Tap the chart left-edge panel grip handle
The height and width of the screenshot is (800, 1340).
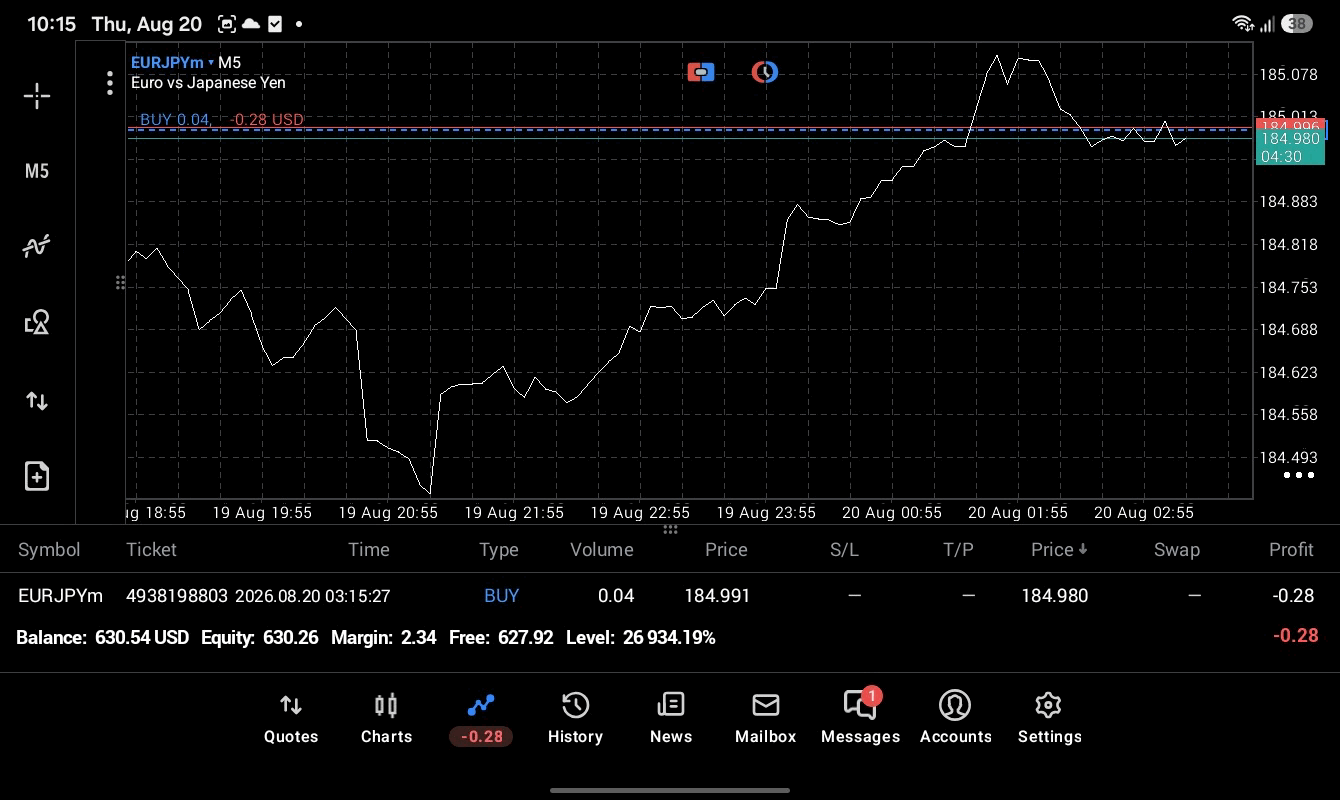tap(120, 283)
